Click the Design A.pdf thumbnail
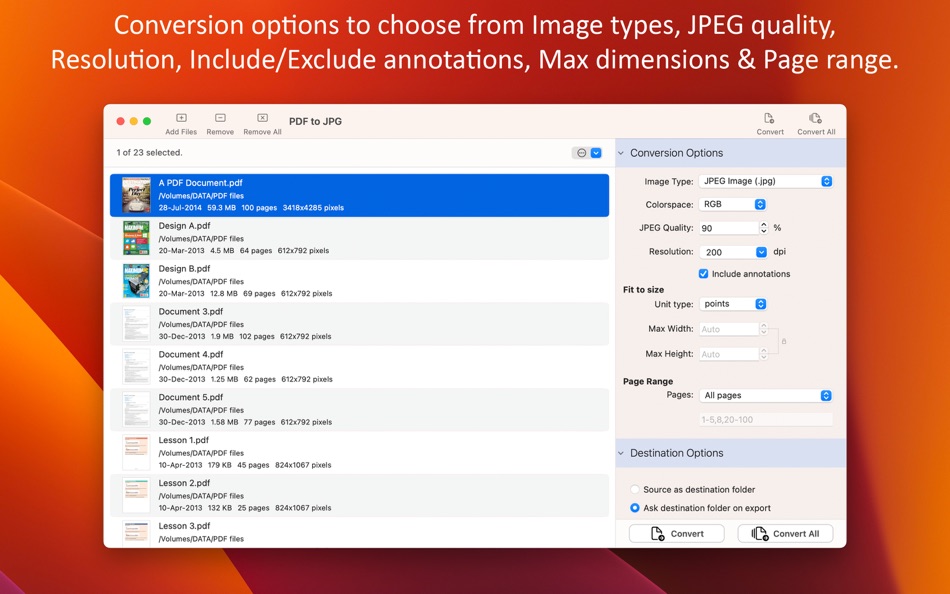Image resolution: width=950 pixels, height=594 pixels. [x=136, y=238]
